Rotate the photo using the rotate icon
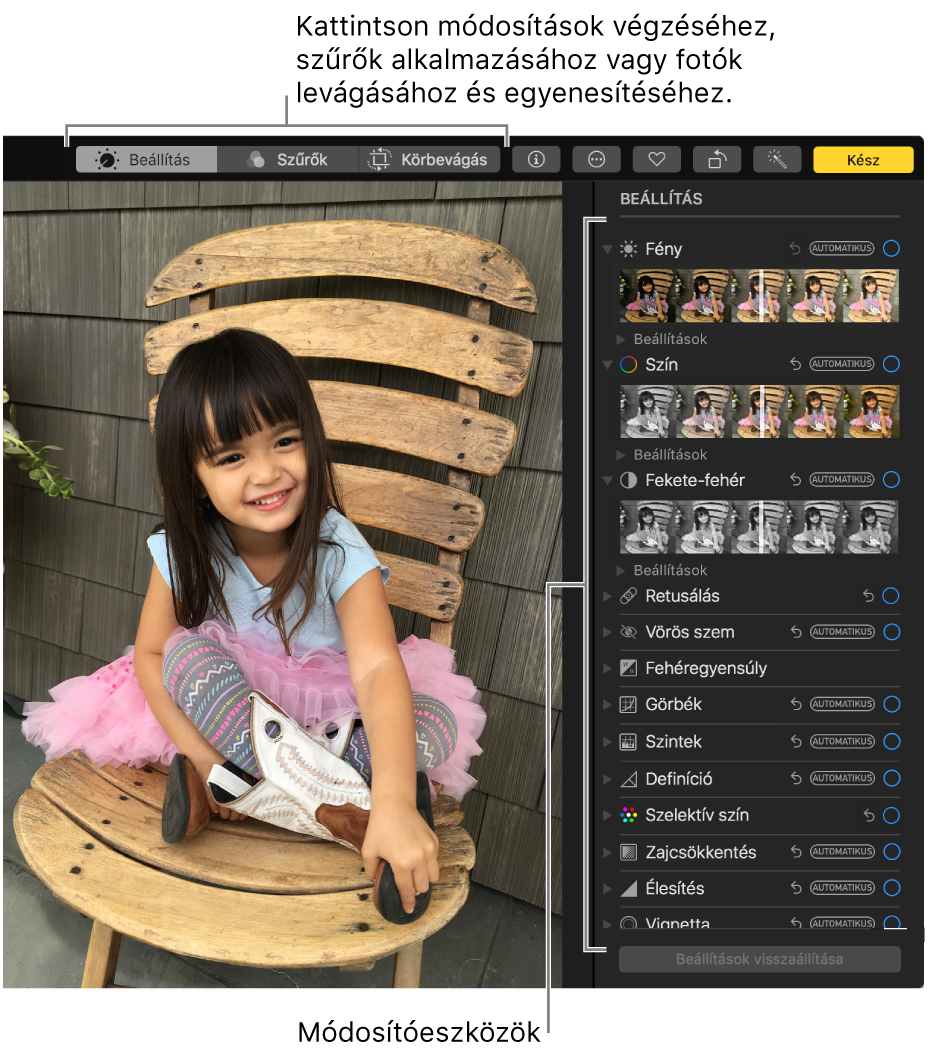The width and height of the screenshot is (928, 1055). coord(716,159)
